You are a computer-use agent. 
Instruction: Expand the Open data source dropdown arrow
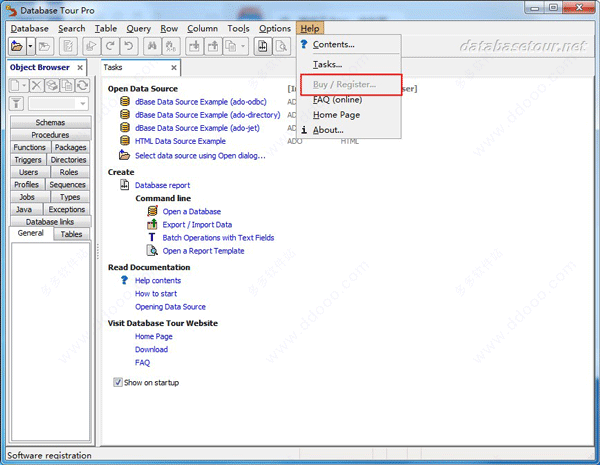tap(30, 46)
